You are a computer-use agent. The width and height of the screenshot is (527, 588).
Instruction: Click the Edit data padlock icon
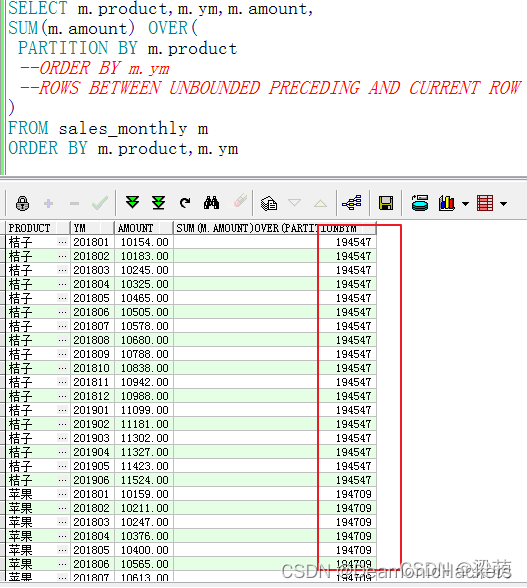pos(23,203)
